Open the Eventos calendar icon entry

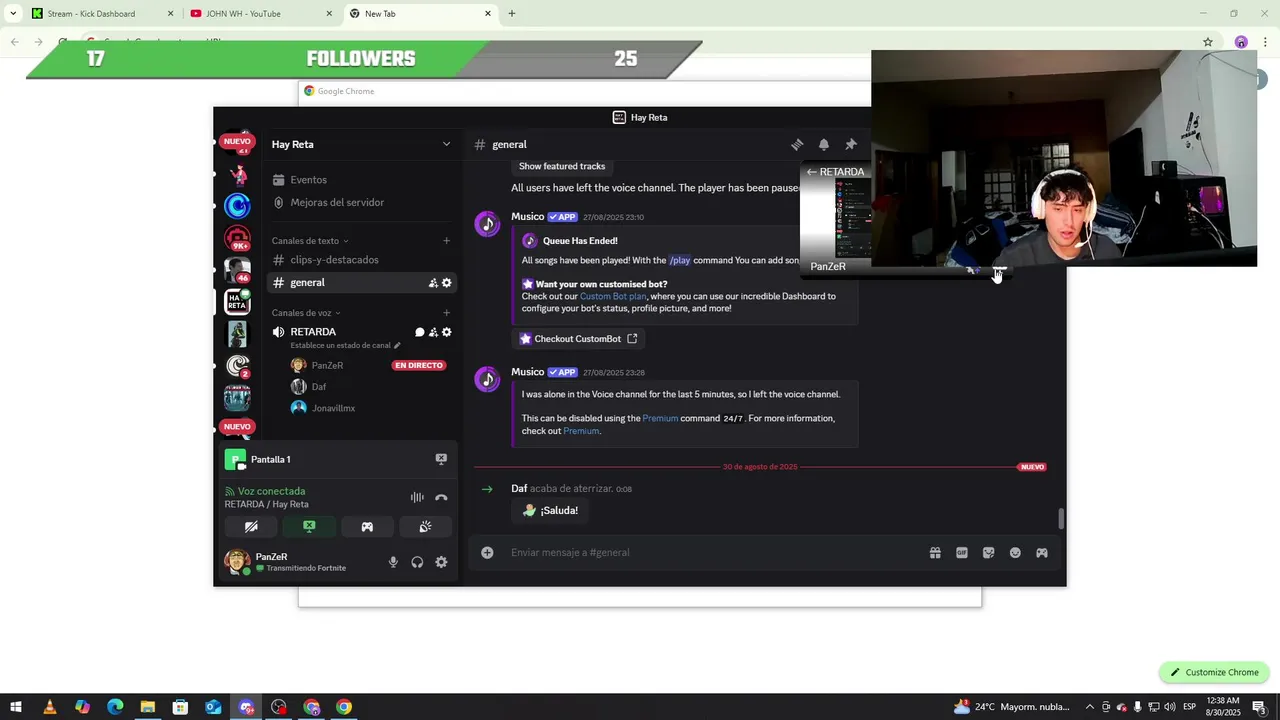[308, 180]
